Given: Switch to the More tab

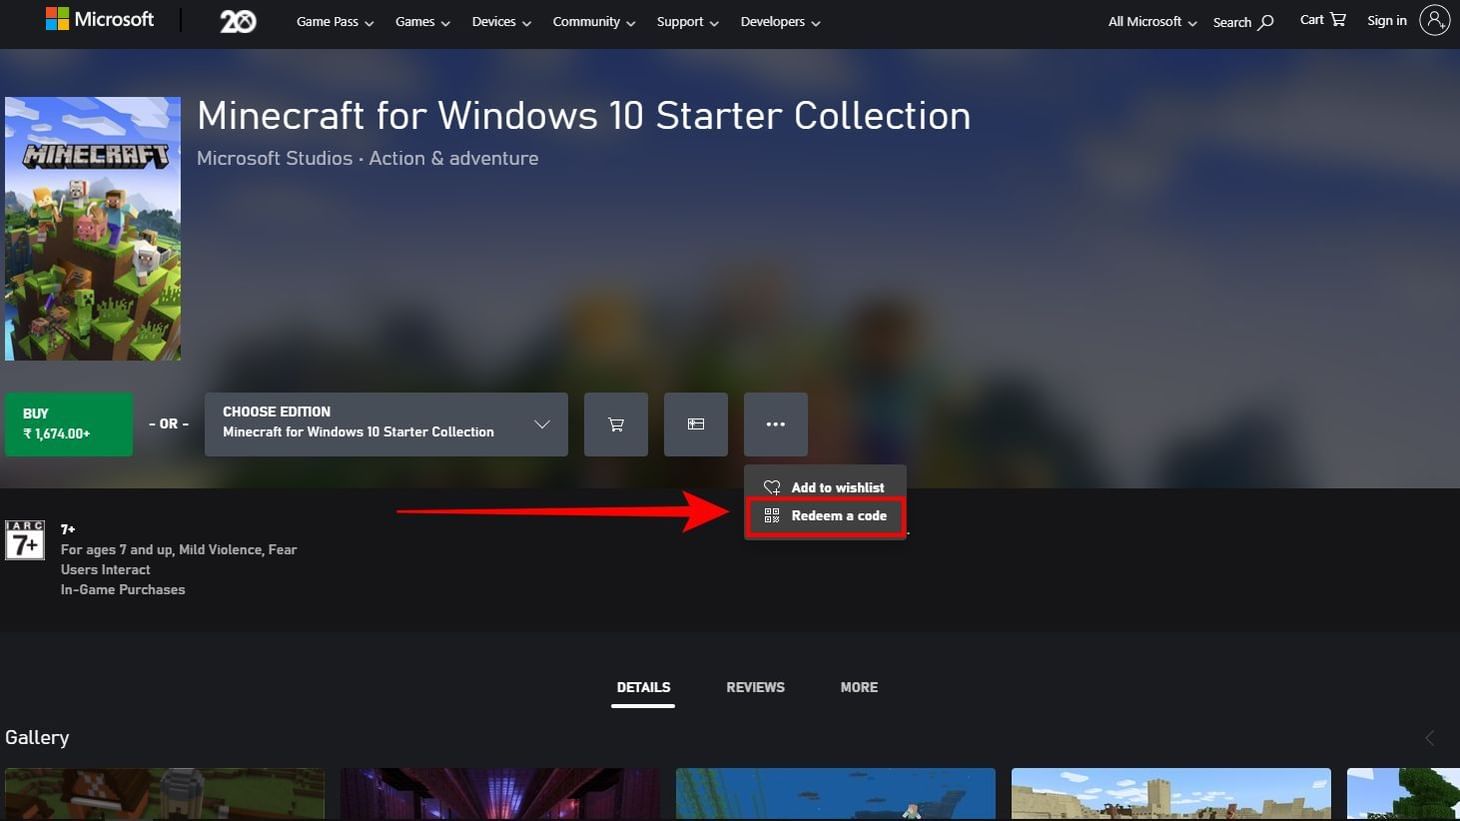Looking at the screenshot, I should pos(859,687).
